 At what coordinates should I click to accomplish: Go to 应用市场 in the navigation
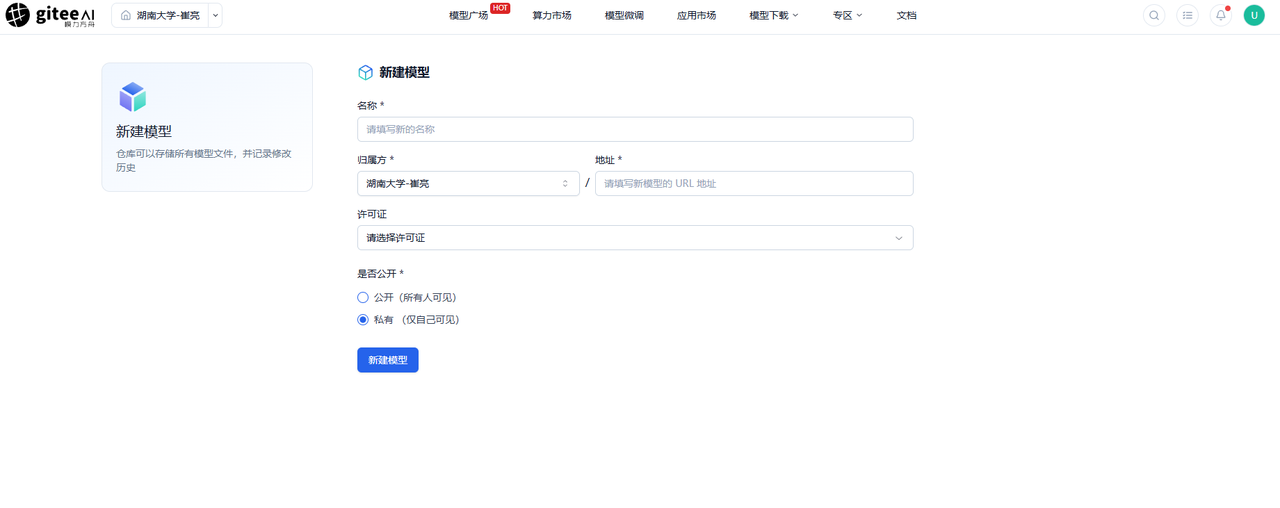pos(696,16)
